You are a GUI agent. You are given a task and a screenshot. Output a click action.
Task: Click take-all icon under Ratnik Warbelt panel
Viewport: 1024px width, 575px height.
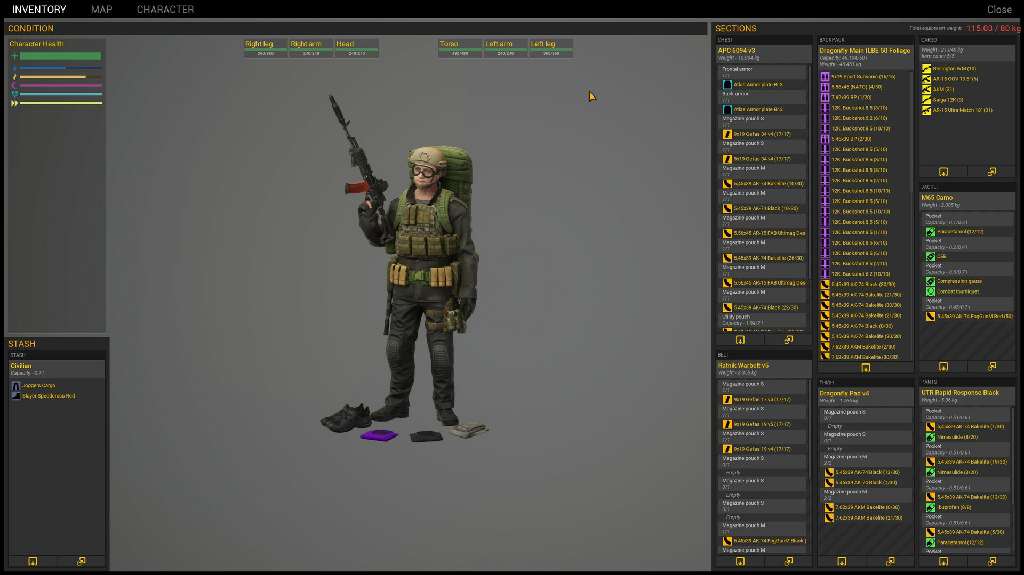pos(740,561)
